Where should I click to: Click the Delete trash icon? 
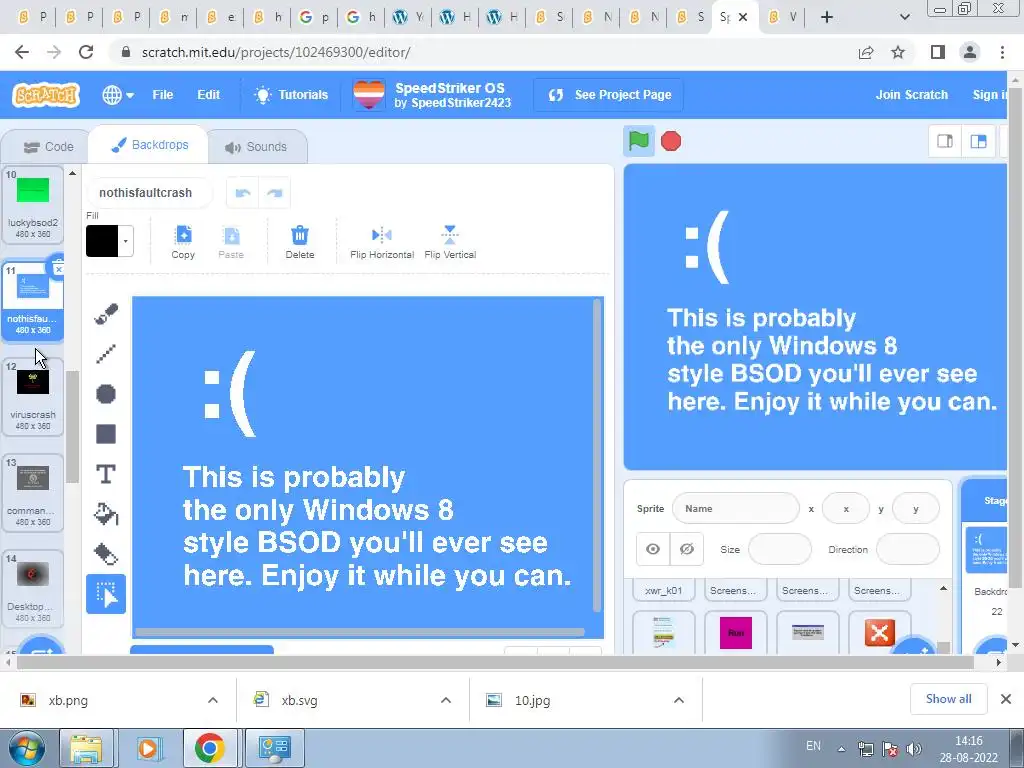click(x=300, y=242)
